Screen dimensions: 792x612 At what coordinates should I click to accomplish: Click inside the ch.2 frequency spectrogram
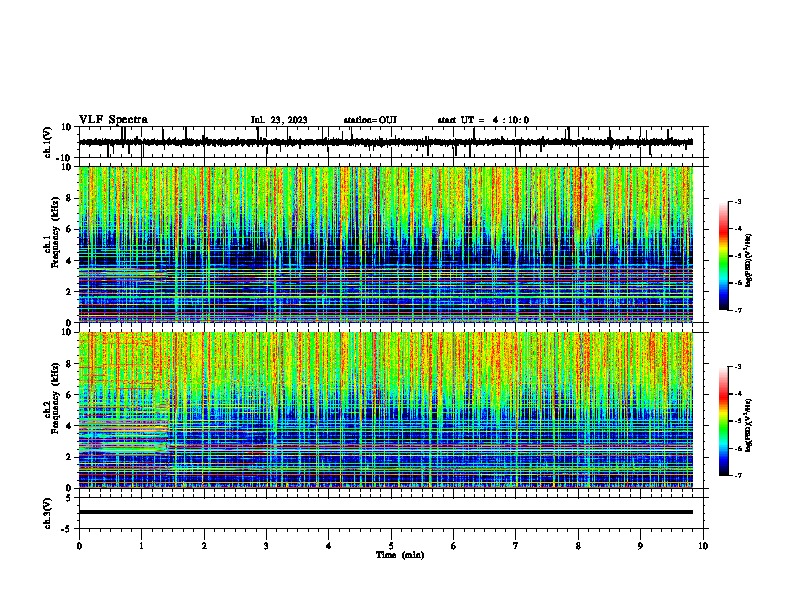coord(386,410)
